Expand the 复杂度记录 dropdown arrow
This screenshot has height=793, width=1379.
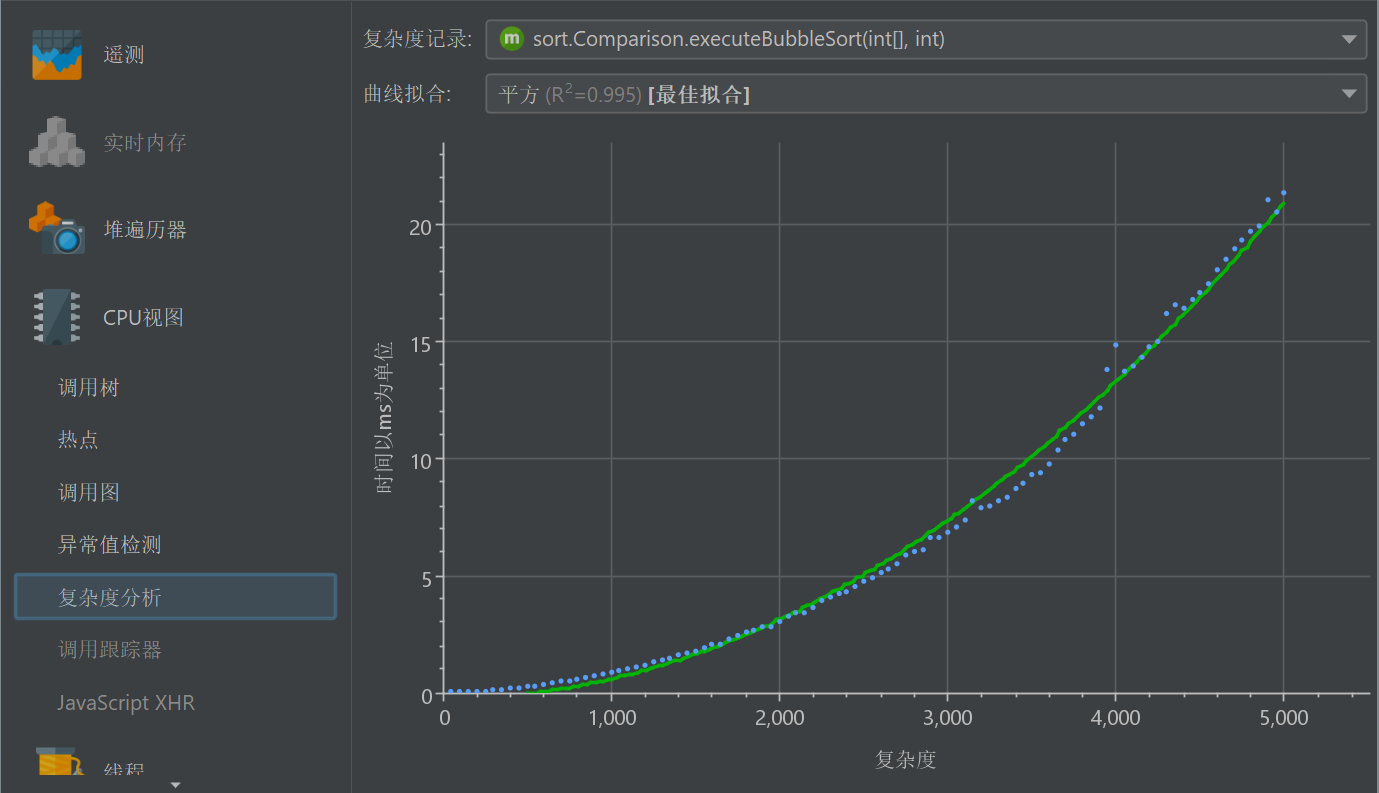click(1347, 39)
